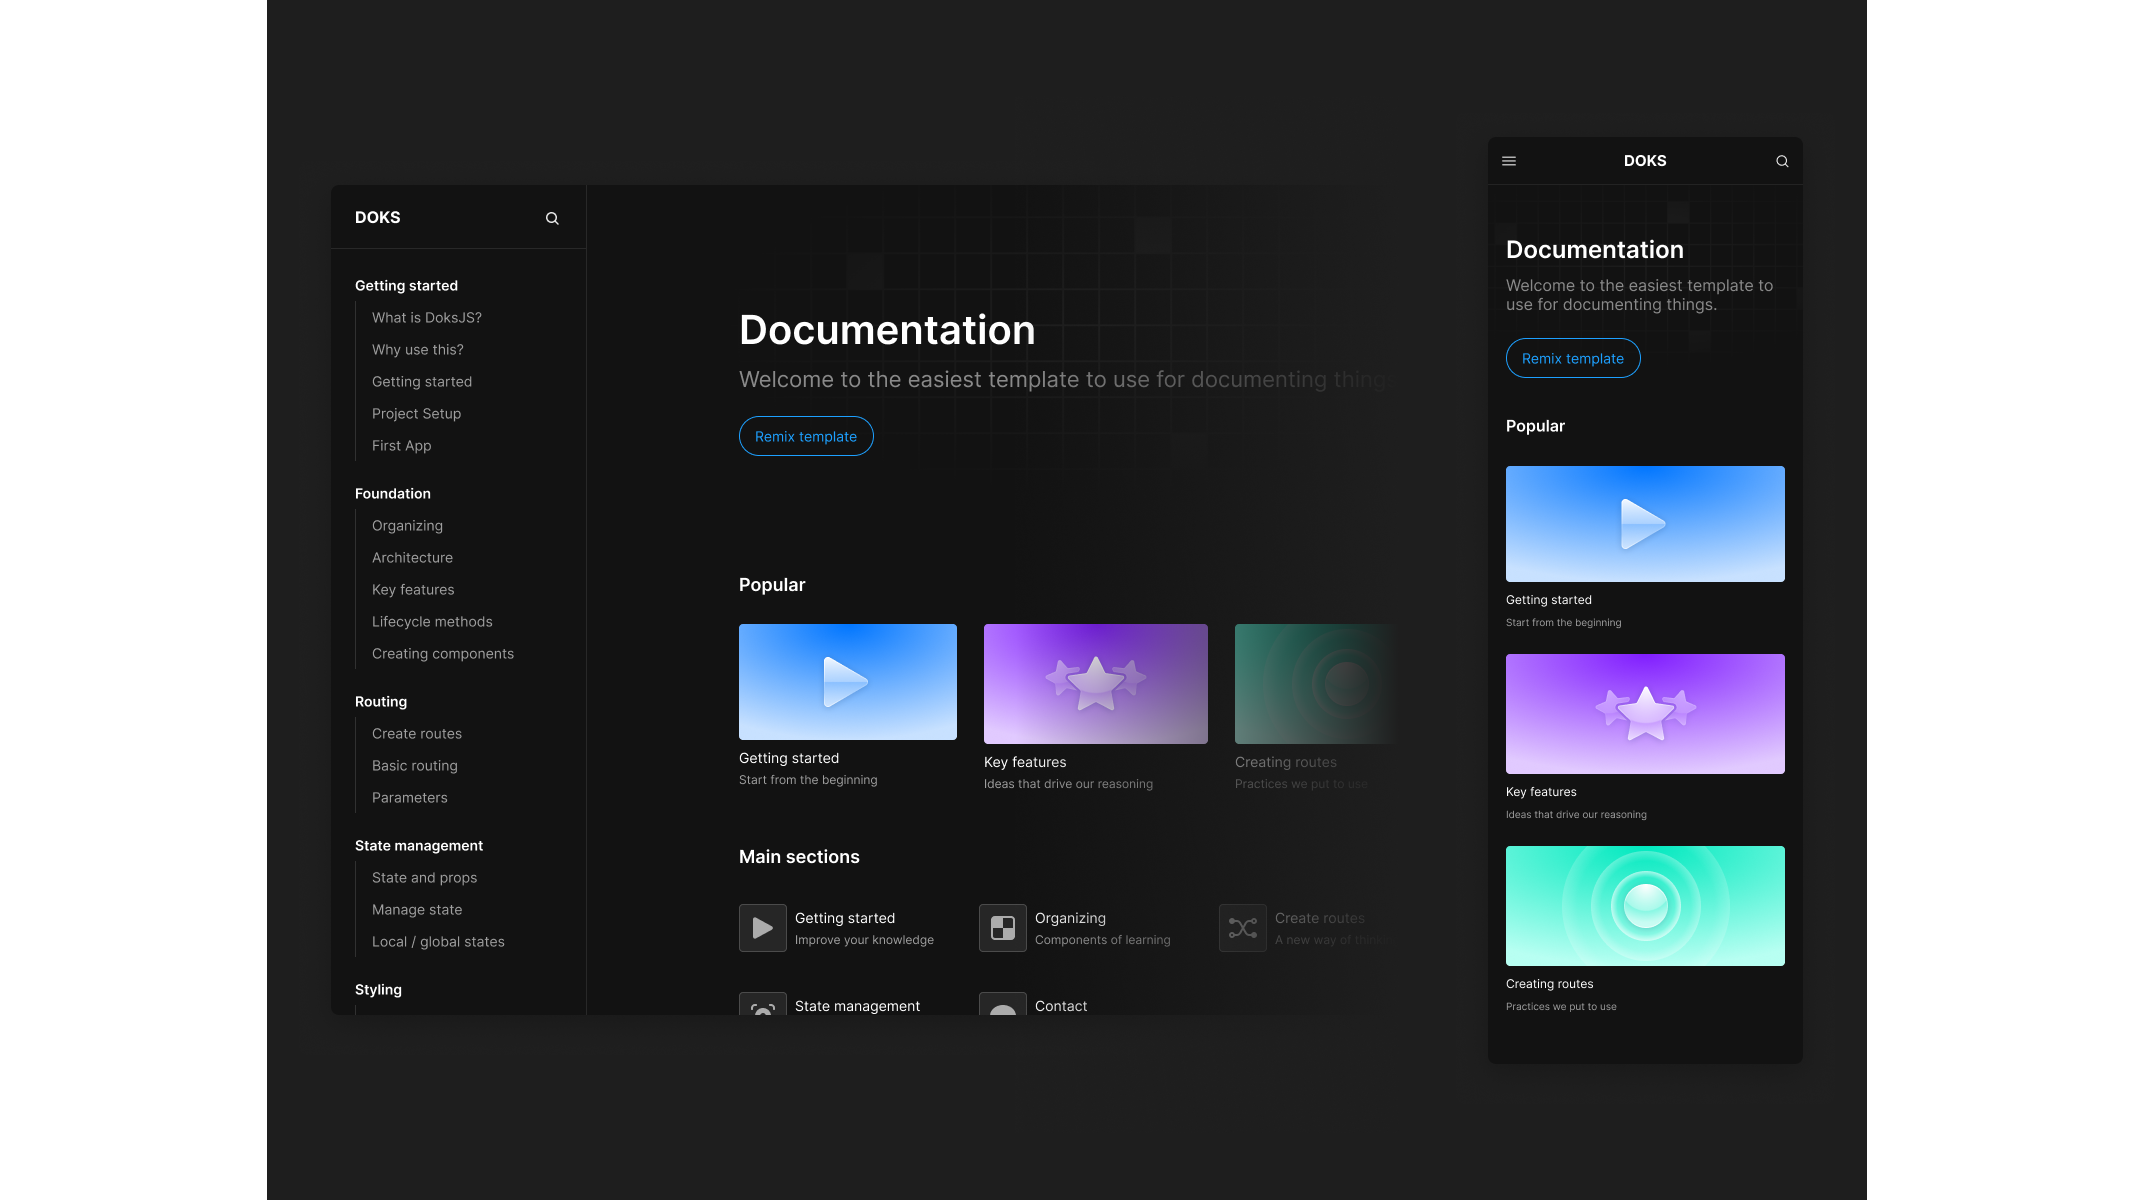Open Why use this? page in sidebar
Image resolution: width=2134 pixels, height=1200 pixels.
[418, 350]
